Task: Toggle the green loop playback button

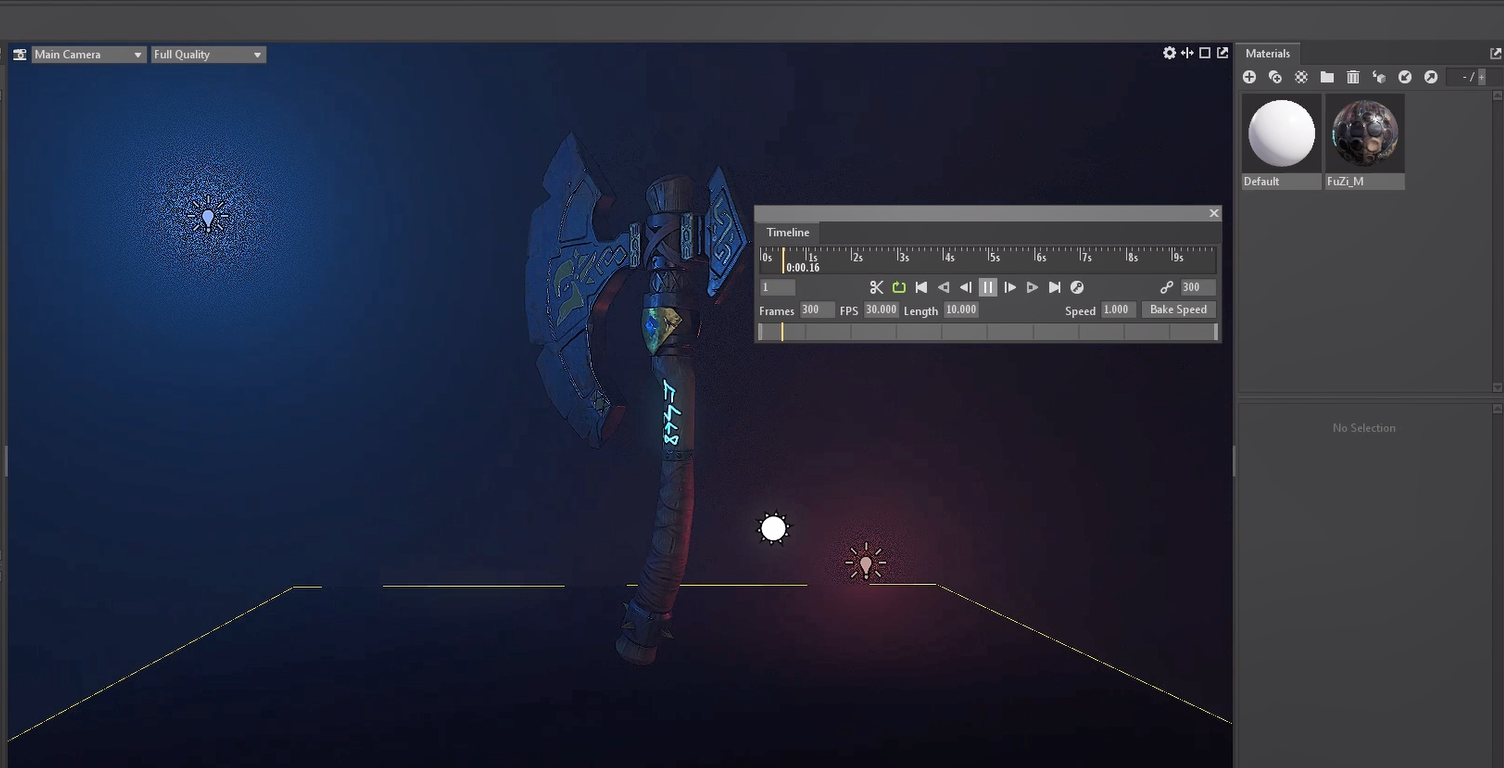Action: pyautogui.click(x=899, y=287)
